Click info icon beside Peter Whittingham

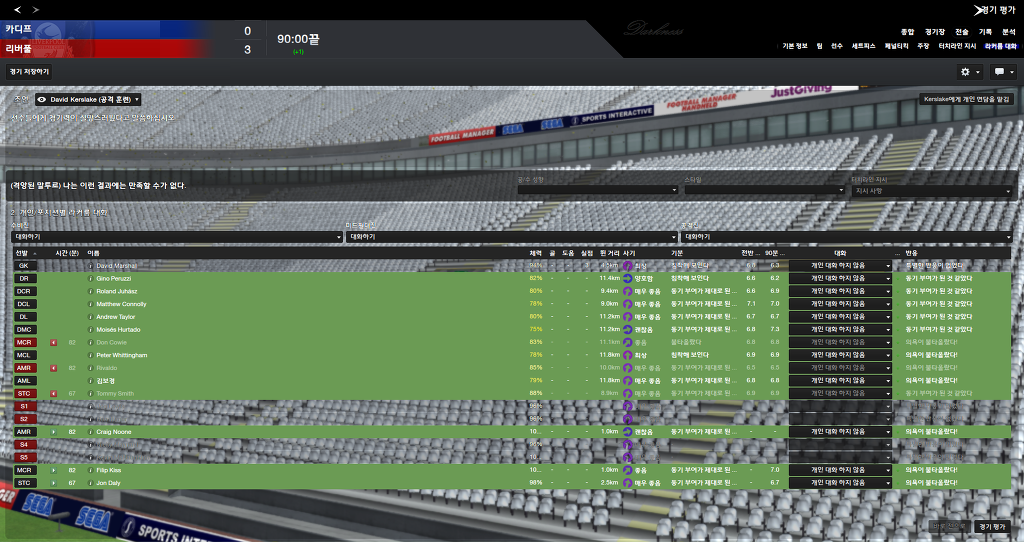pyautogui.click(x=90, y=355)
